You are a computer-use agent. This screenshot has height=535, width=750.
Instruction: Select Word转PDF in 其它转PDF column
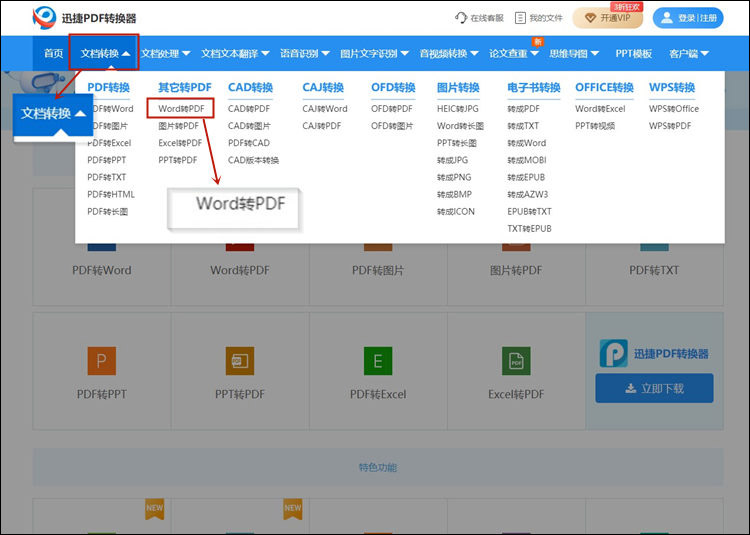[x=181, y=109]
